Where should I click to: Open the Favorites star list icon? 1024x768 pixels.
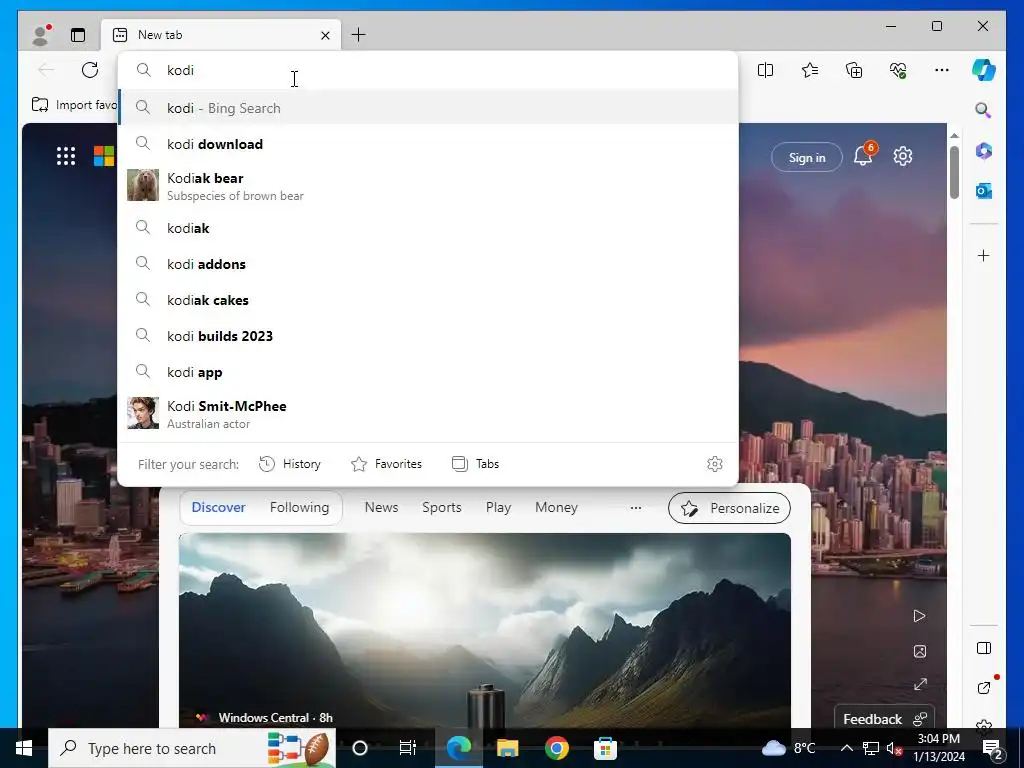tap(810, 70)
